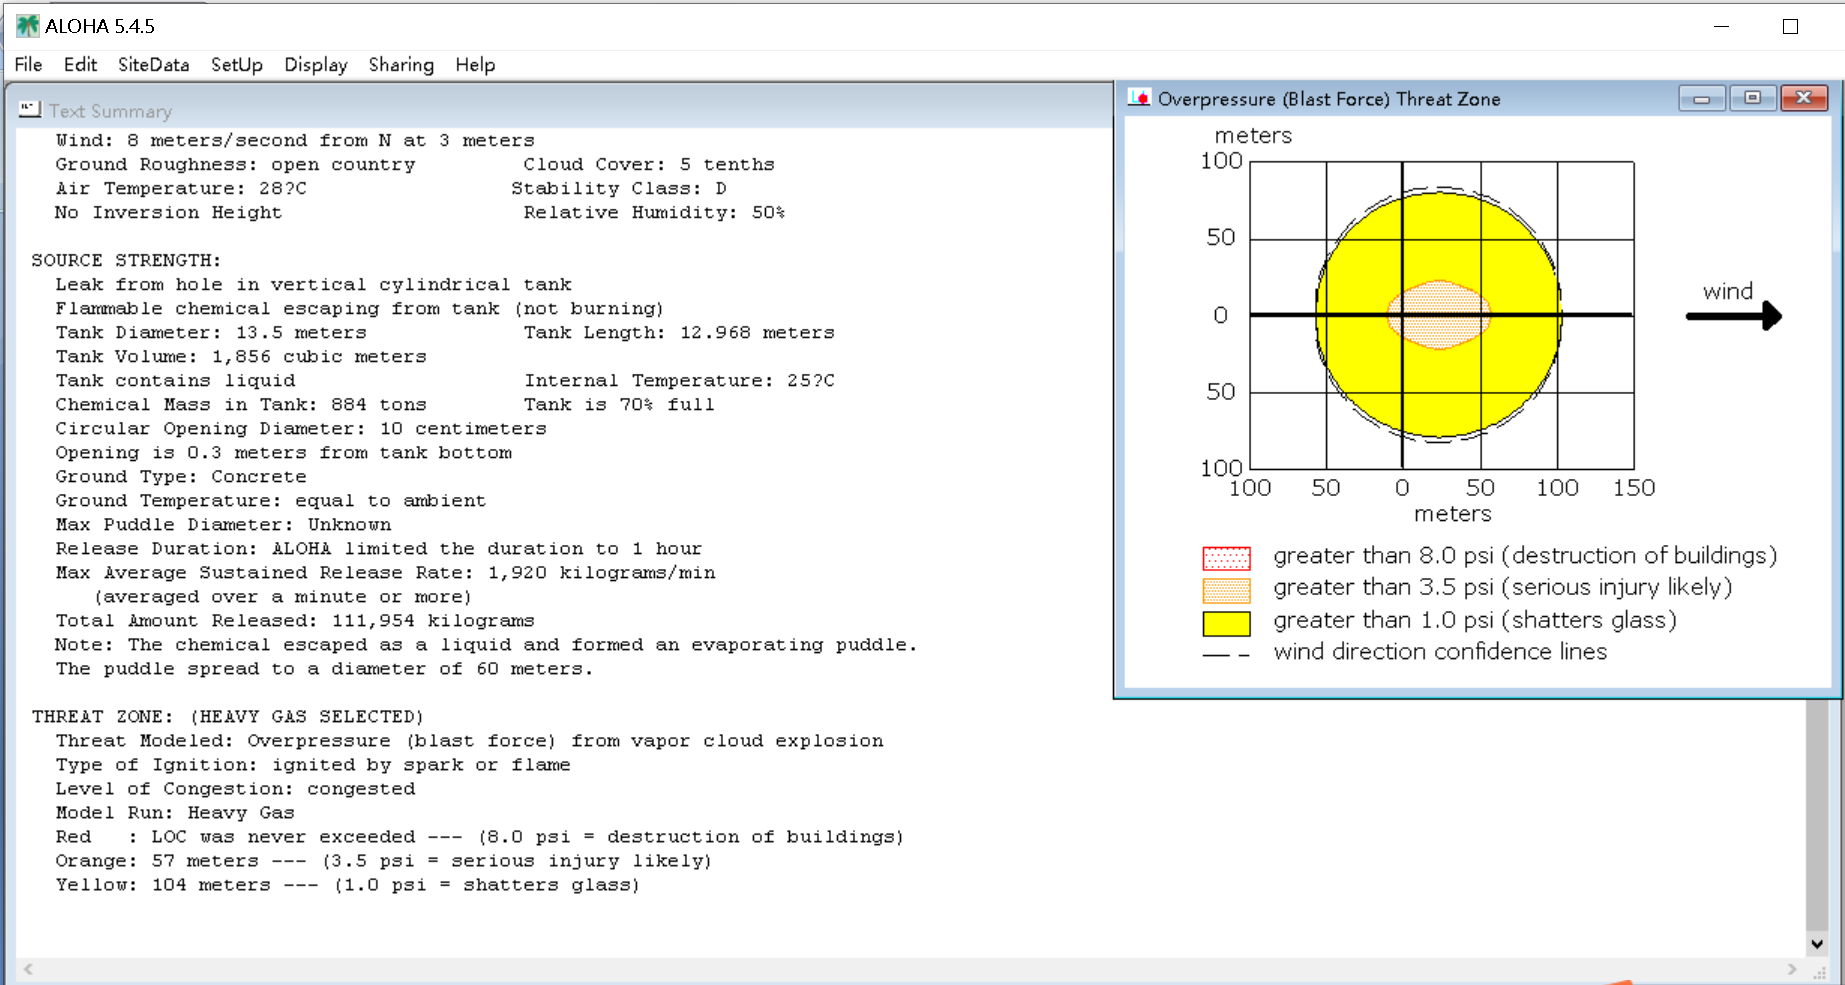Click the vertical scrollbar down arrow

1817,943
